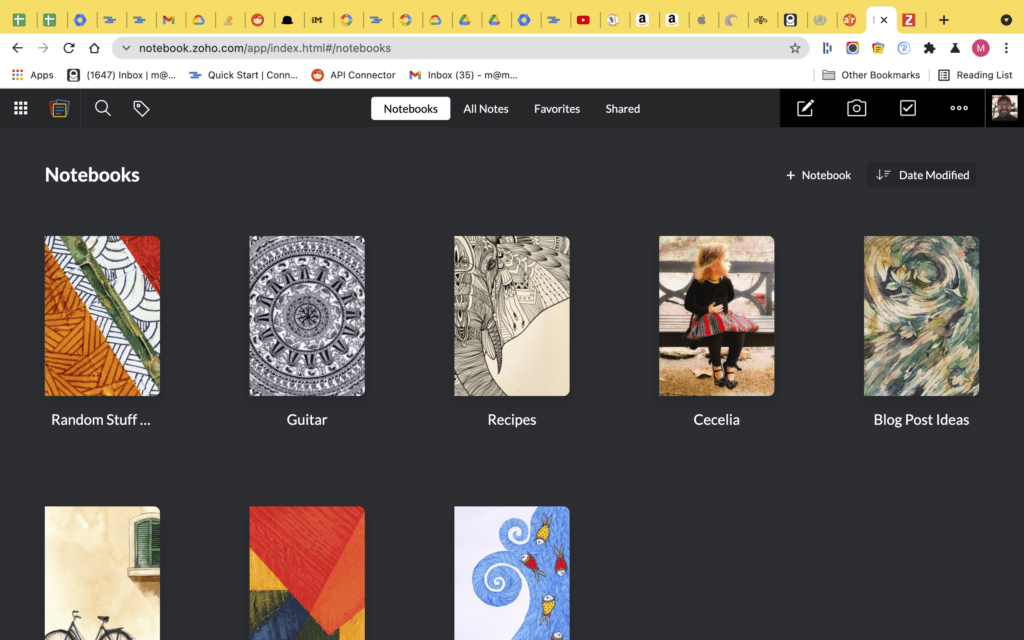The height and width of the screenshot is (640, 1024).
Task: Add a new Notebook
Action: click(x=818, y=175)
